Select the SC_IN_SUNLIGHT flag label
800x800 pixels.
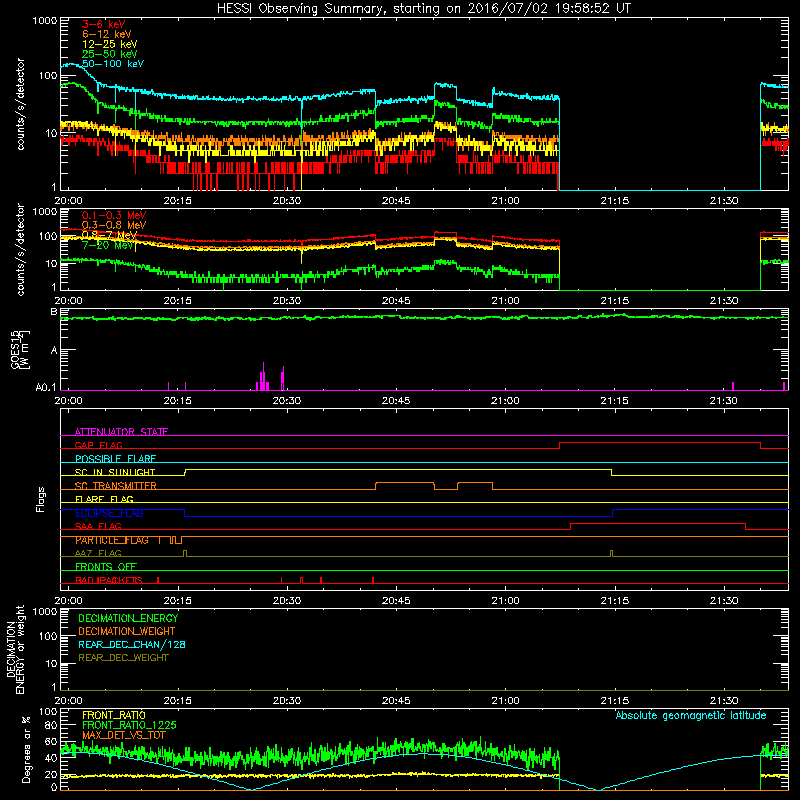pyautogui.click(x=115, y=472)
